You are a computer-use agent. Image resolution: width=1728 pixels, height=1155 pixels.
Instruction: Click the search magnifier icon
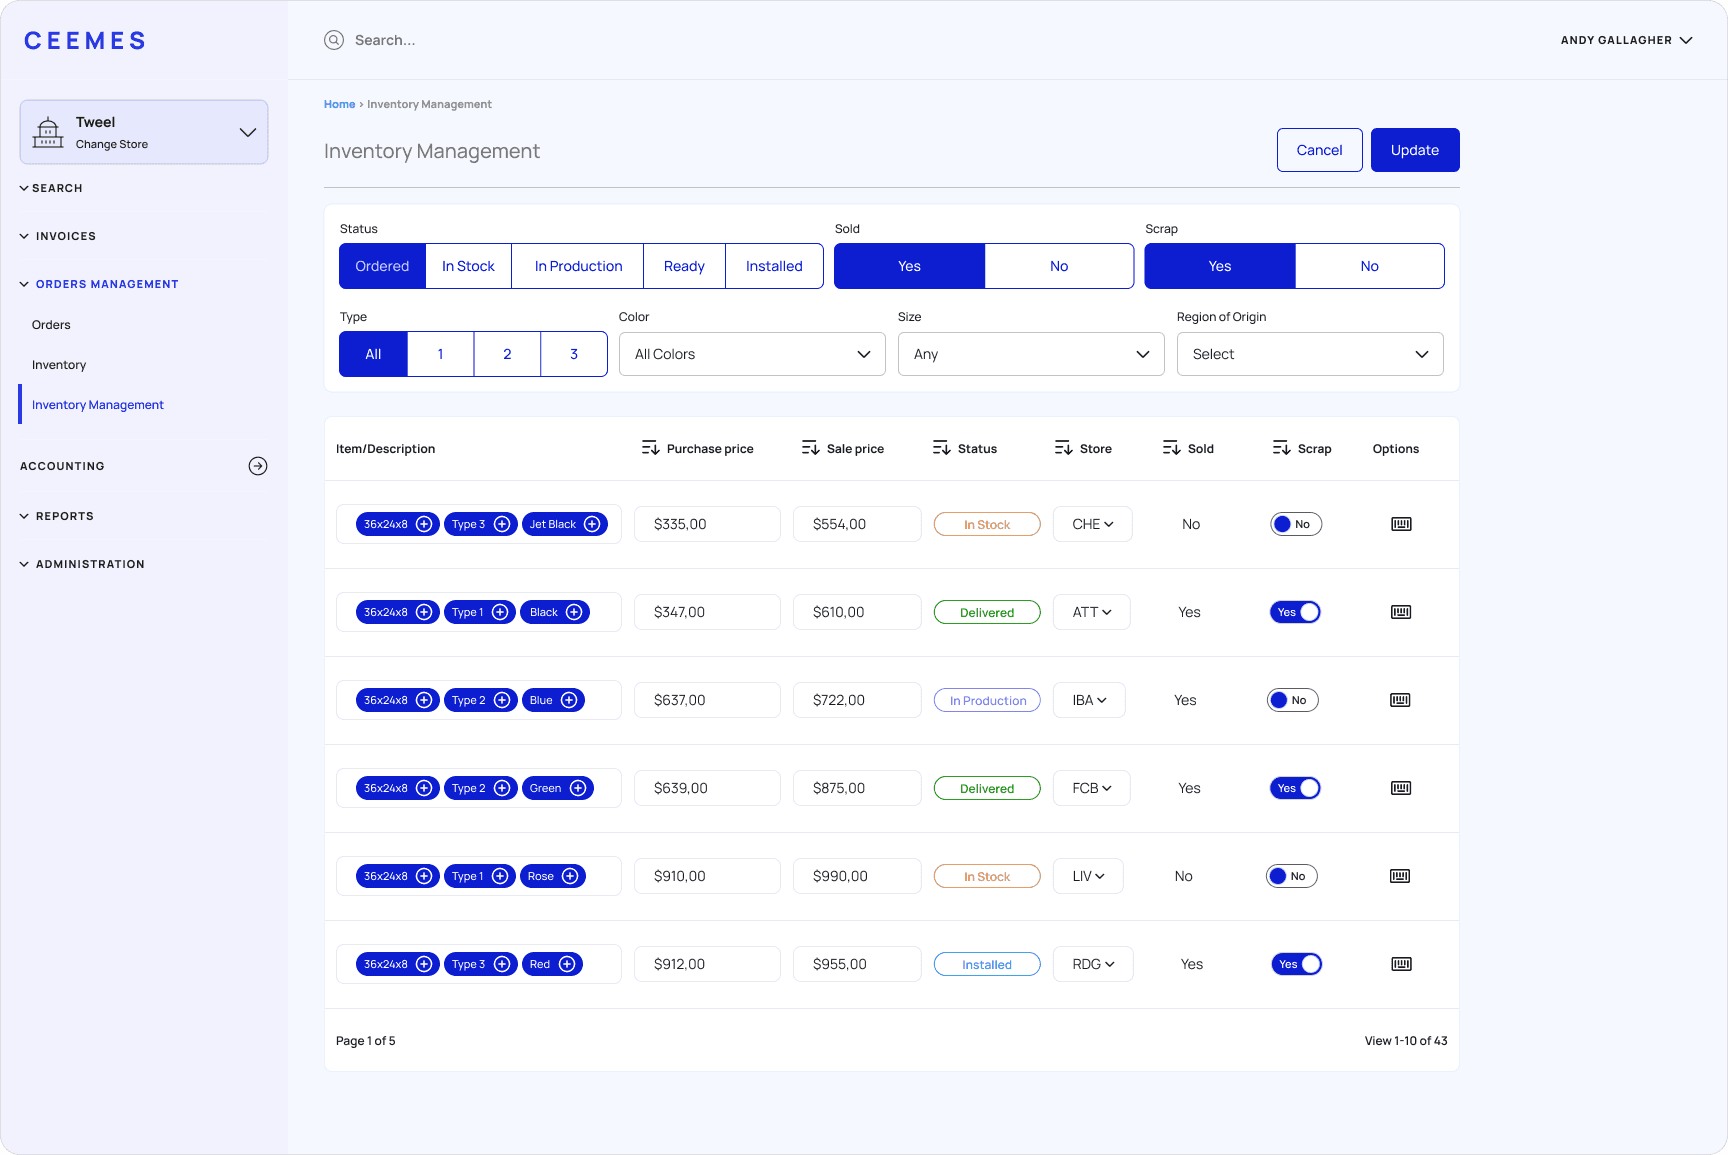[x=334, y=40]
